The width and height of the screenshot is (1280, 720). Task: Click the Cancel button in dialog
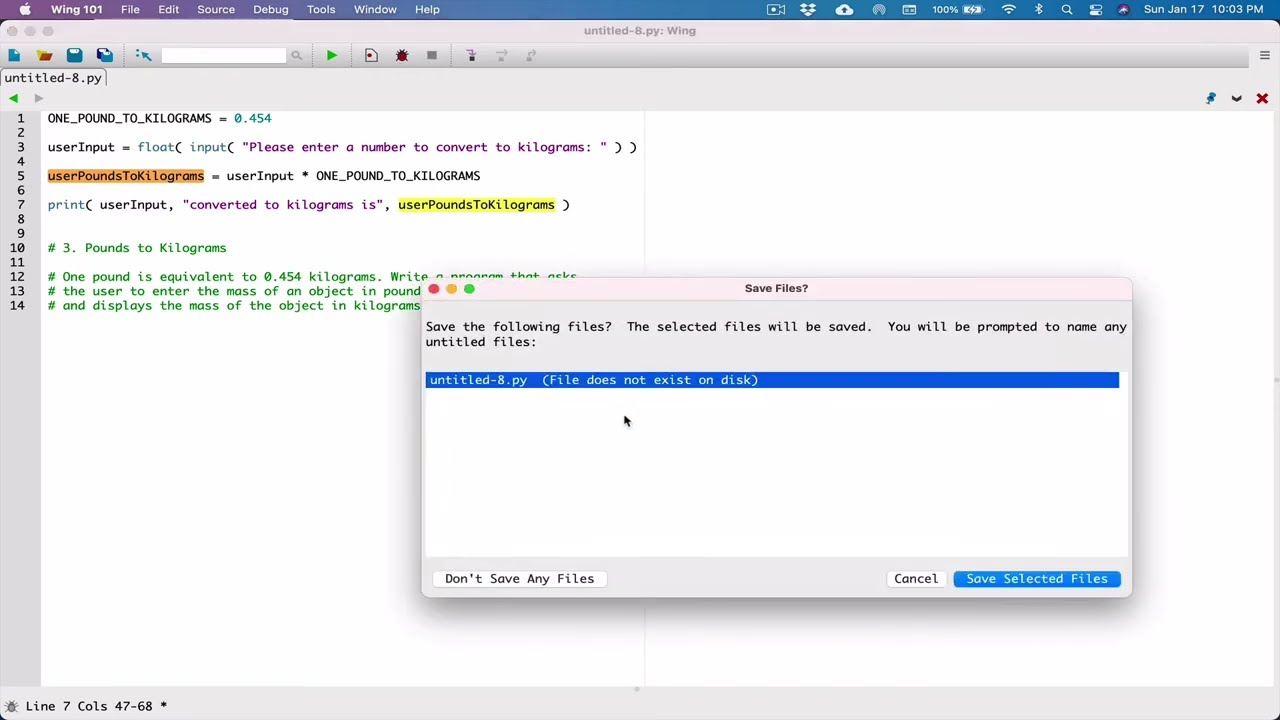coord(916,579)
